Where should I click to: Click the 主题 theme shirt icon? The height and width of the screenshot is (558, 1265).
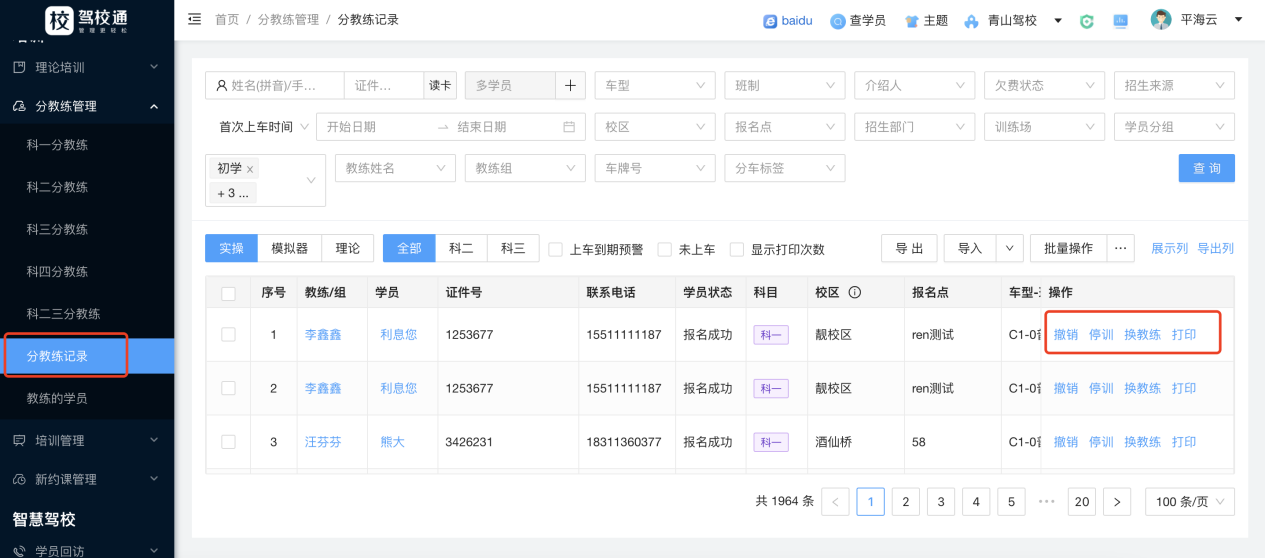912,21
